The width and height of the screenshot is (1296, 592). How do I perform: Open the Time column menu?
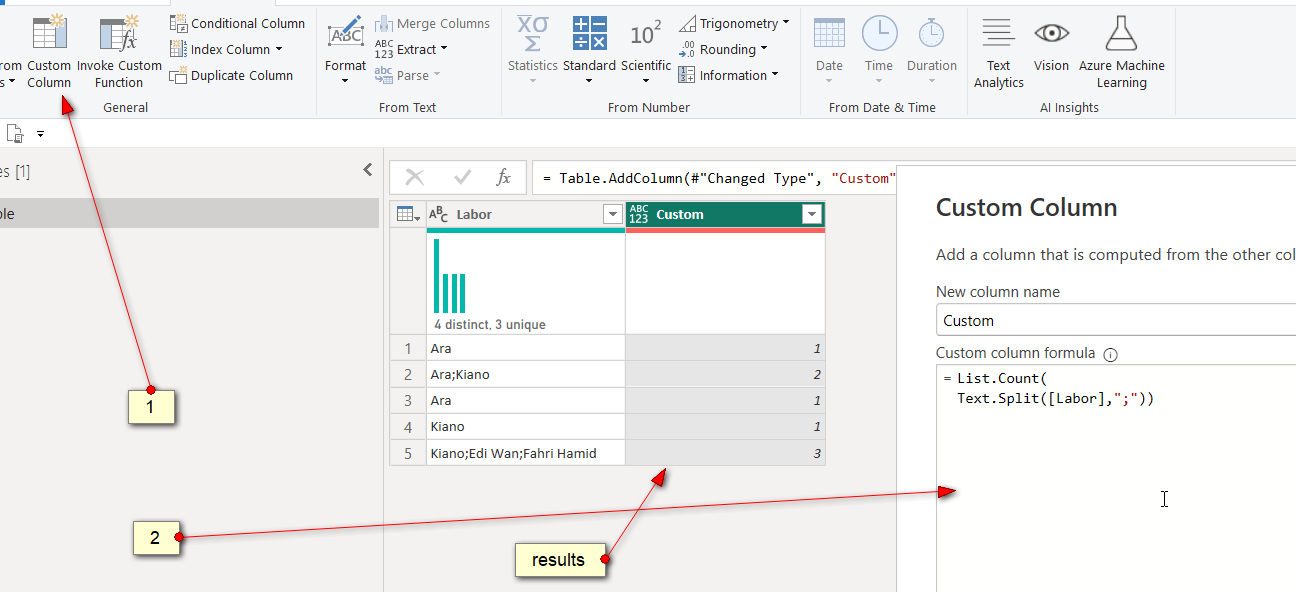coord(879,50)
